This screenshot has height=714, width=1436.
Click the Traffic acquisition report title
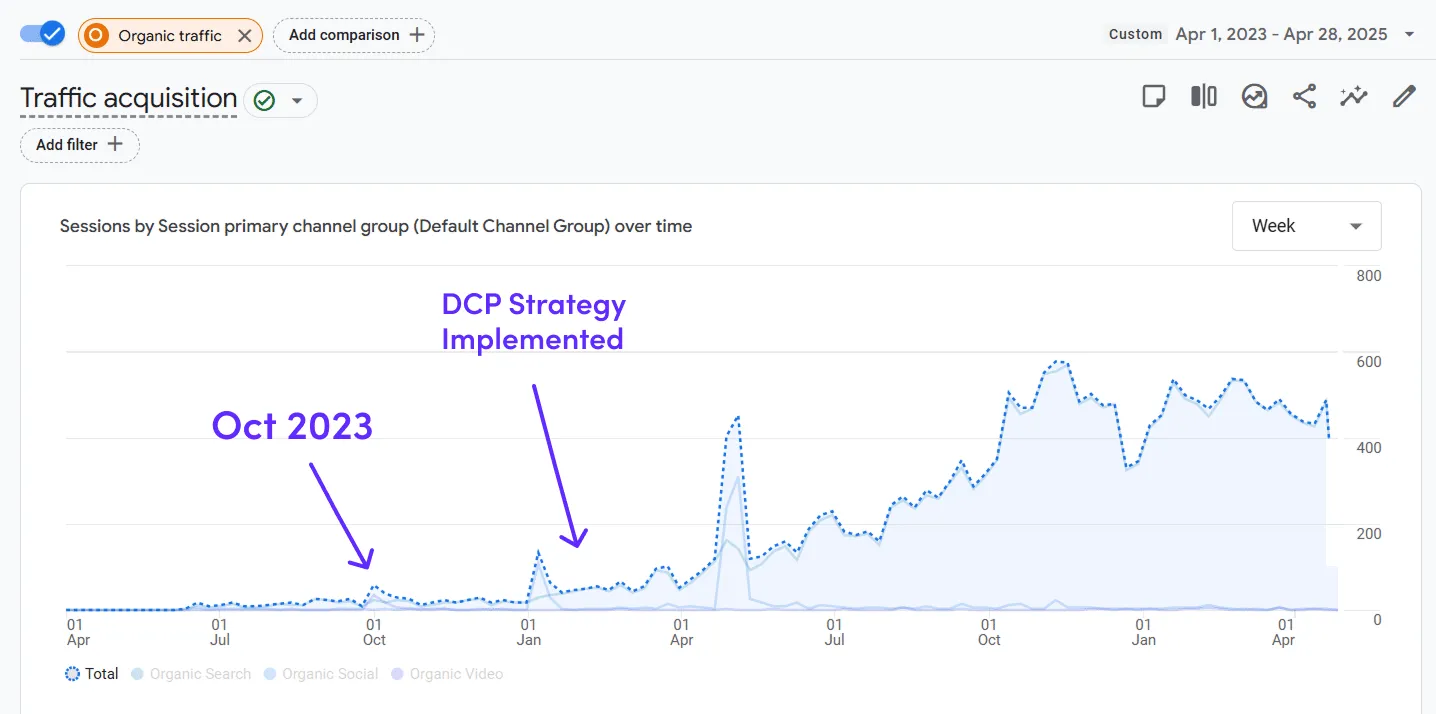coord(128,98)
